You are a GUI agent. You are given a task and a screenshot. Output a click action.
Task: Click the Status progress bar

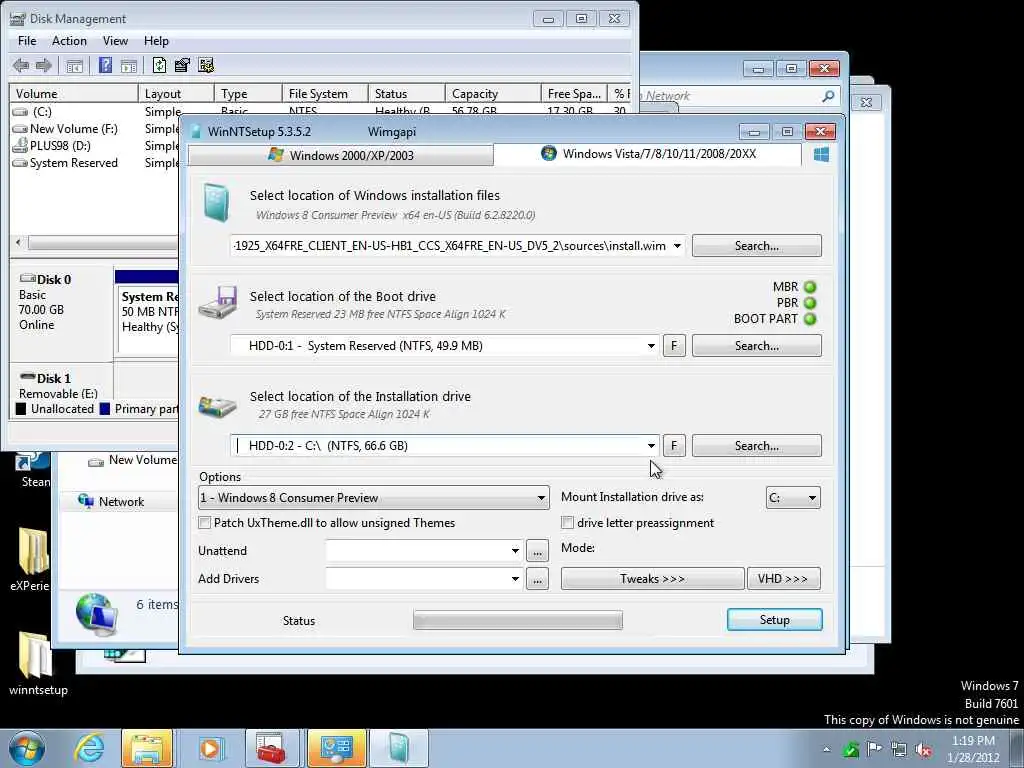(518, 620)
